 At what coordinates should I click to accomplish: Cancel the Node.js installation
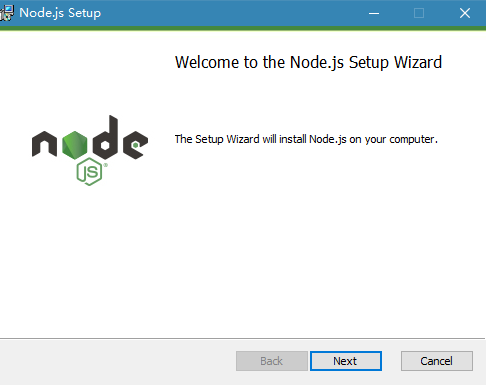point(437,361)
